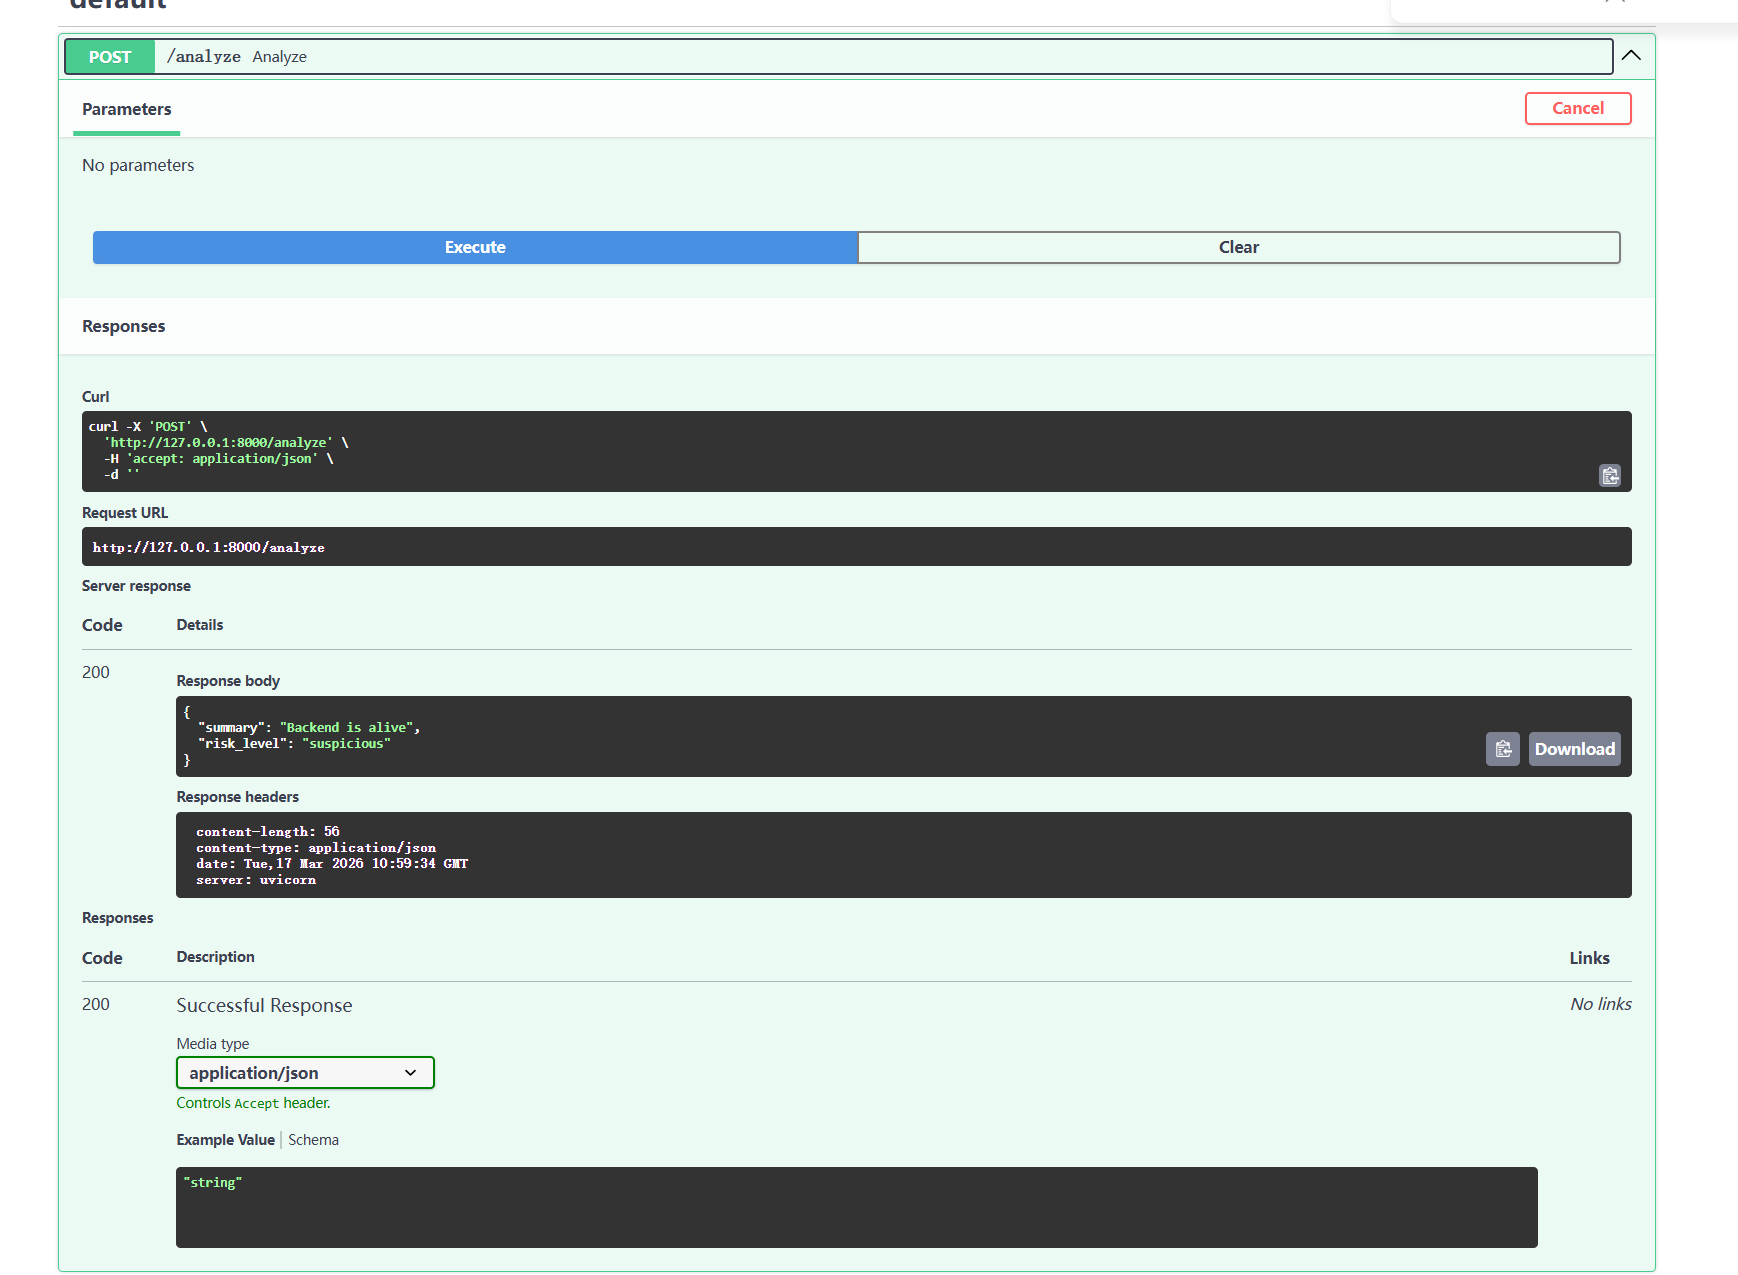Cancel the try-it-out mode

(x=1578, y=108)
